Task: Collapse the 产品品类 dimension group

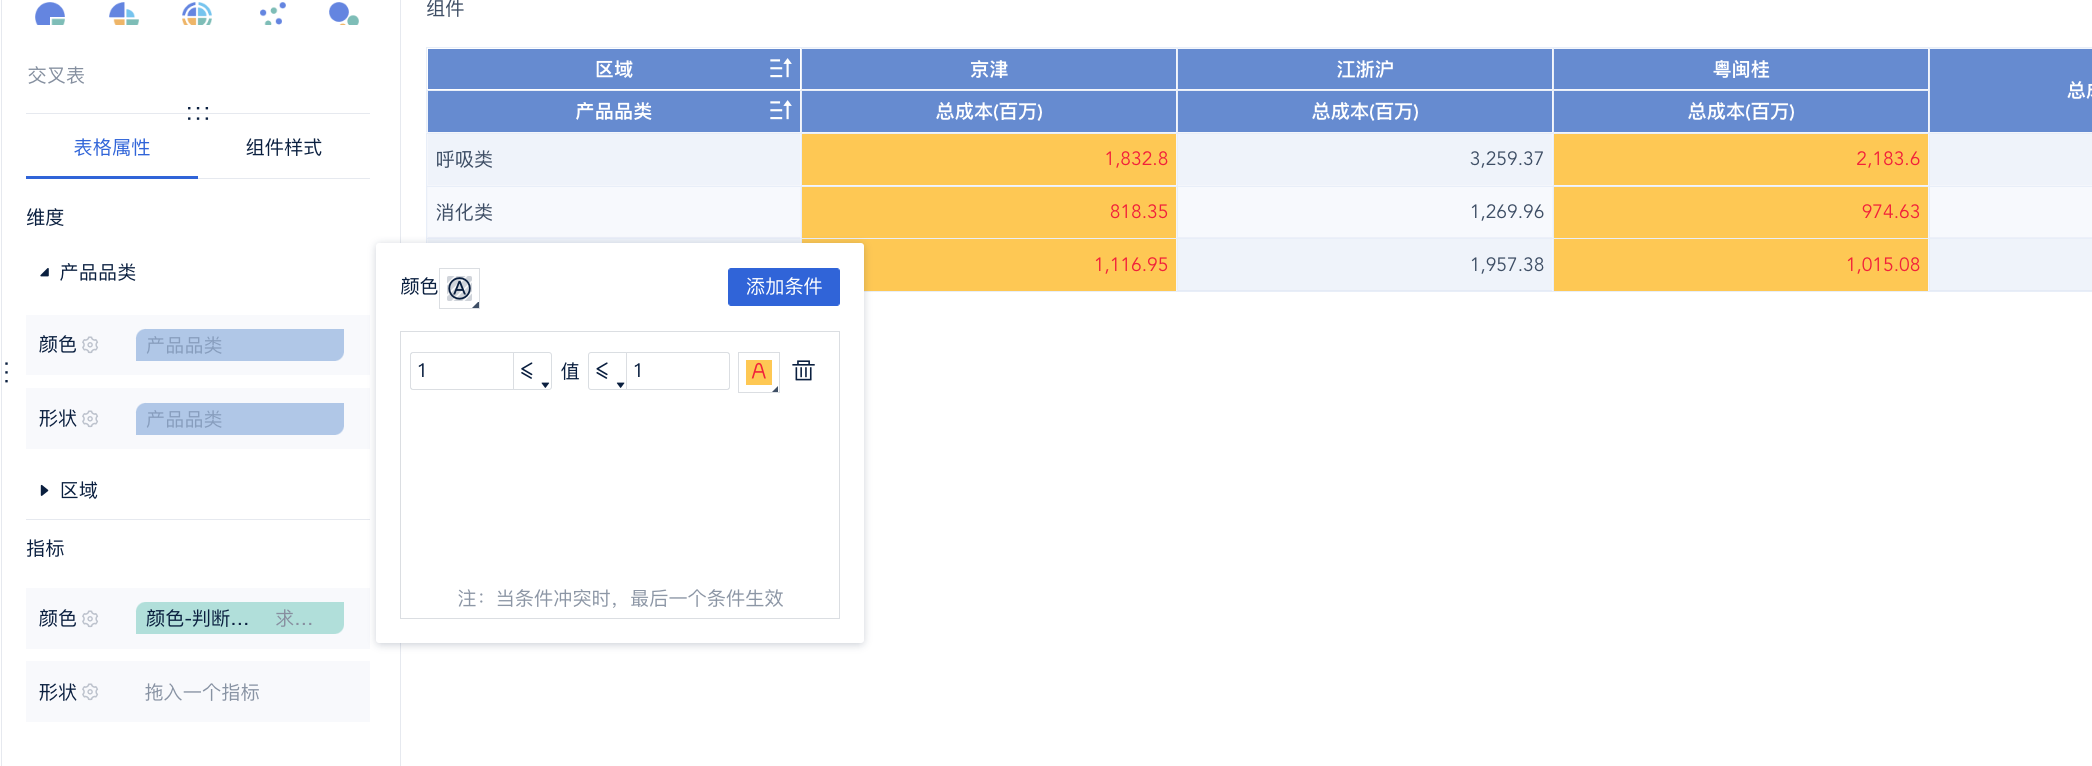Action: click(44, 272)
